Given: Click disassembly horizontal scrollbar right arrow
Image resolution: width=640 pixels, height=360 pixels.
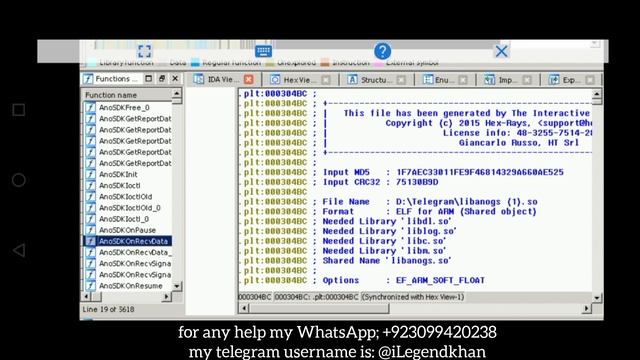Looking at the screenshot, I should pyautogui.click(x=587, y=309).
